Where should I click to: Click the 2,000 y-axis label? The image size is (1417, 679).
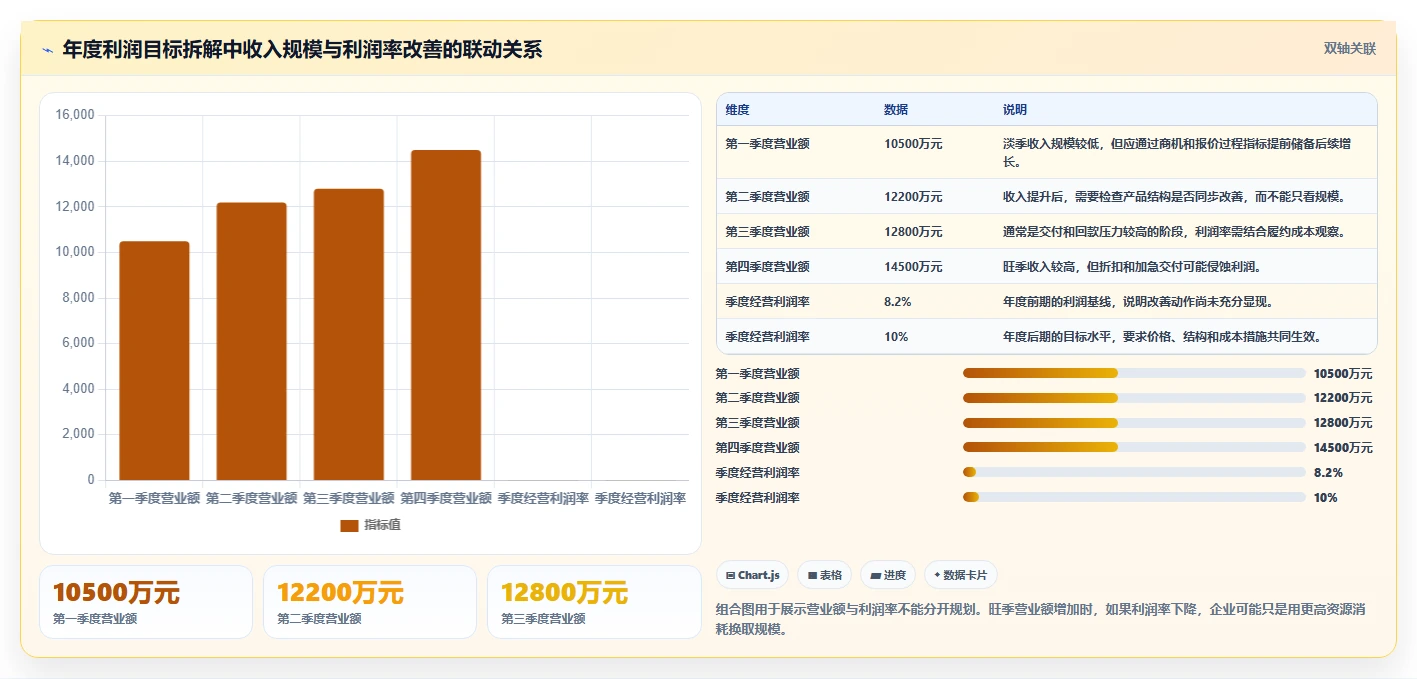(78, 434)
